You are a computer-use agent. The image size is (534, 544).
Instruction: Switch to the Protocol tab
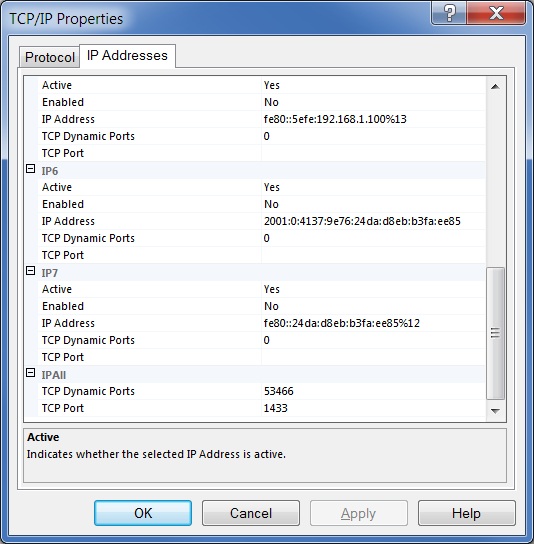50,57
